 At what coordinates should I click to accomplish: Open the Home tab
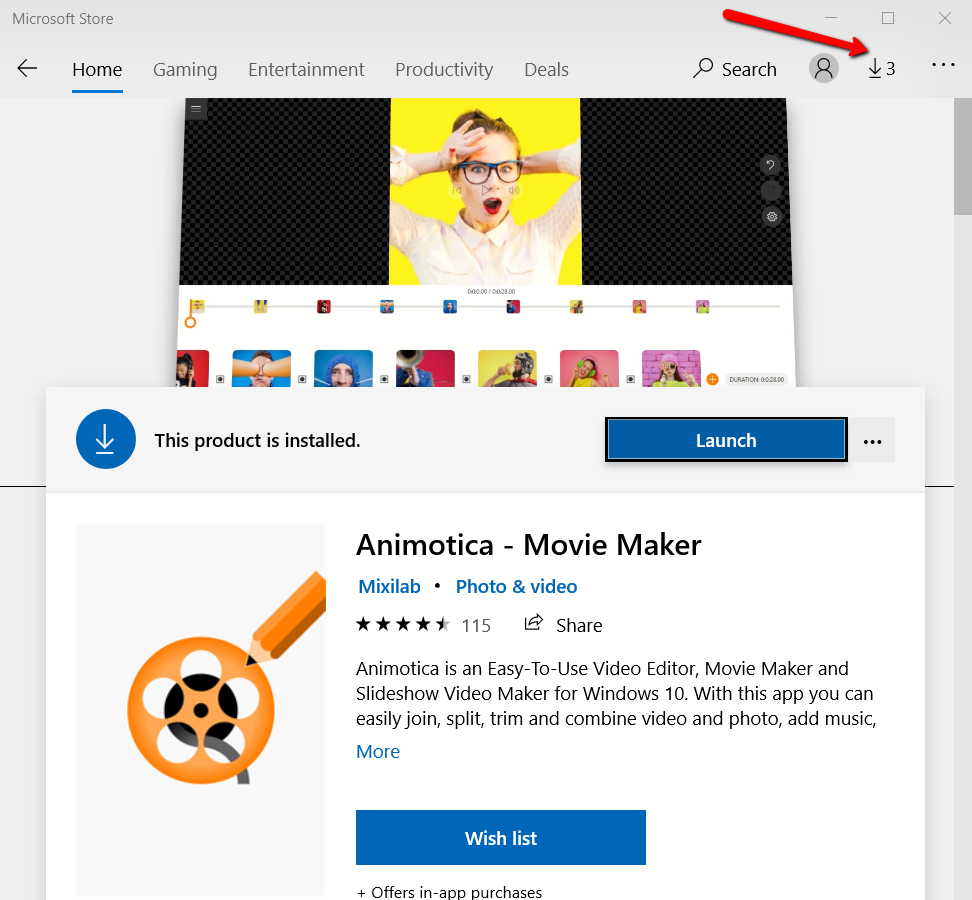point(97,69)
